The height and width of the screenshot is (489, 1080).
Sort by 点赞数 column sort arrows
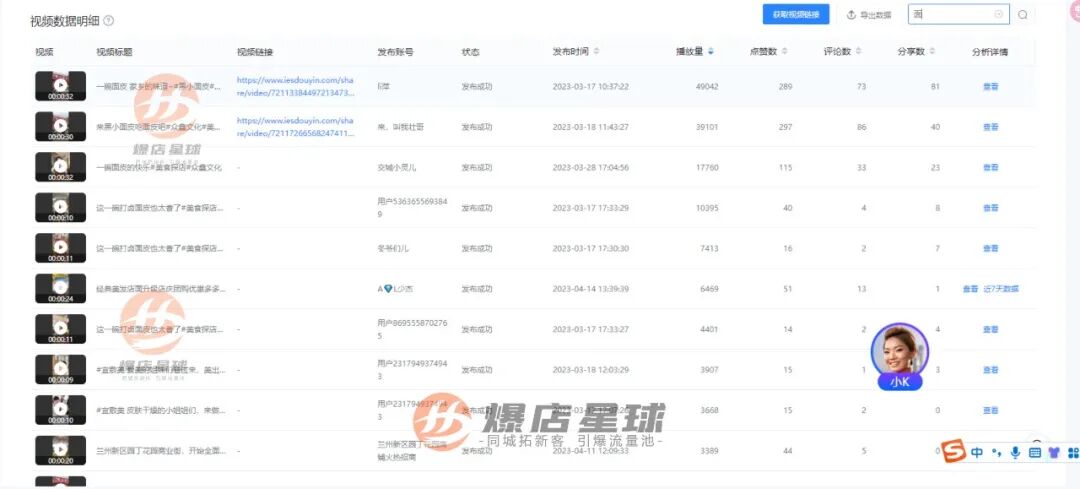(785, 52)
